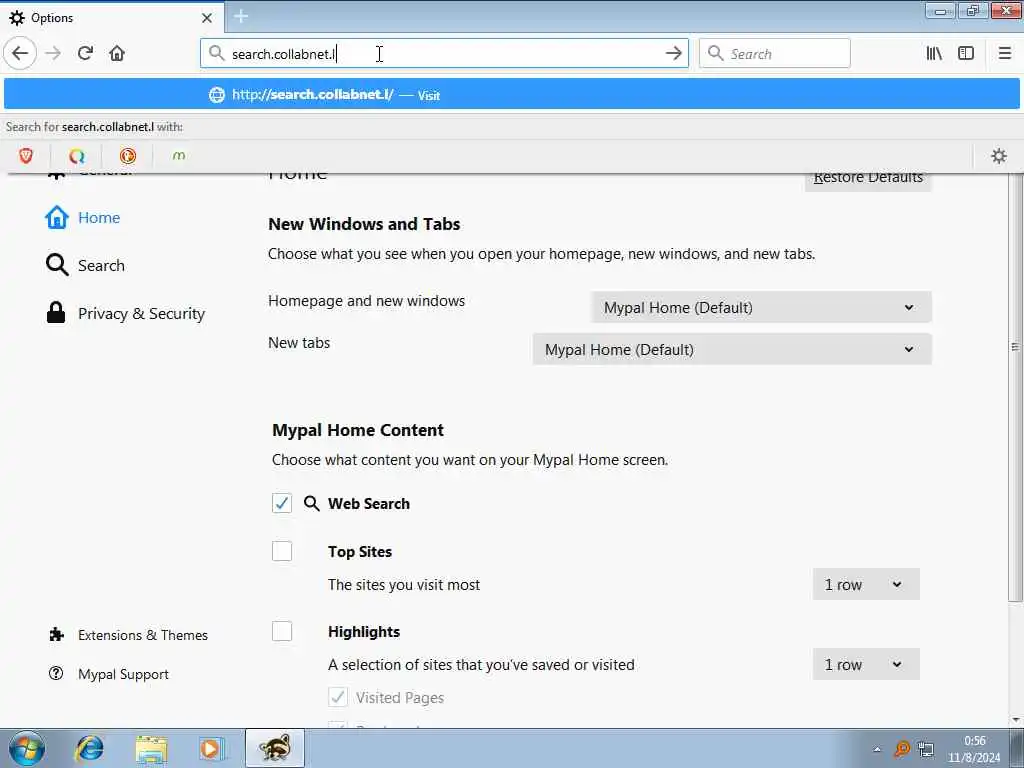Click 'New Windows and Tabs' heading
1024x768 pixels.
(x=364, y=224)
